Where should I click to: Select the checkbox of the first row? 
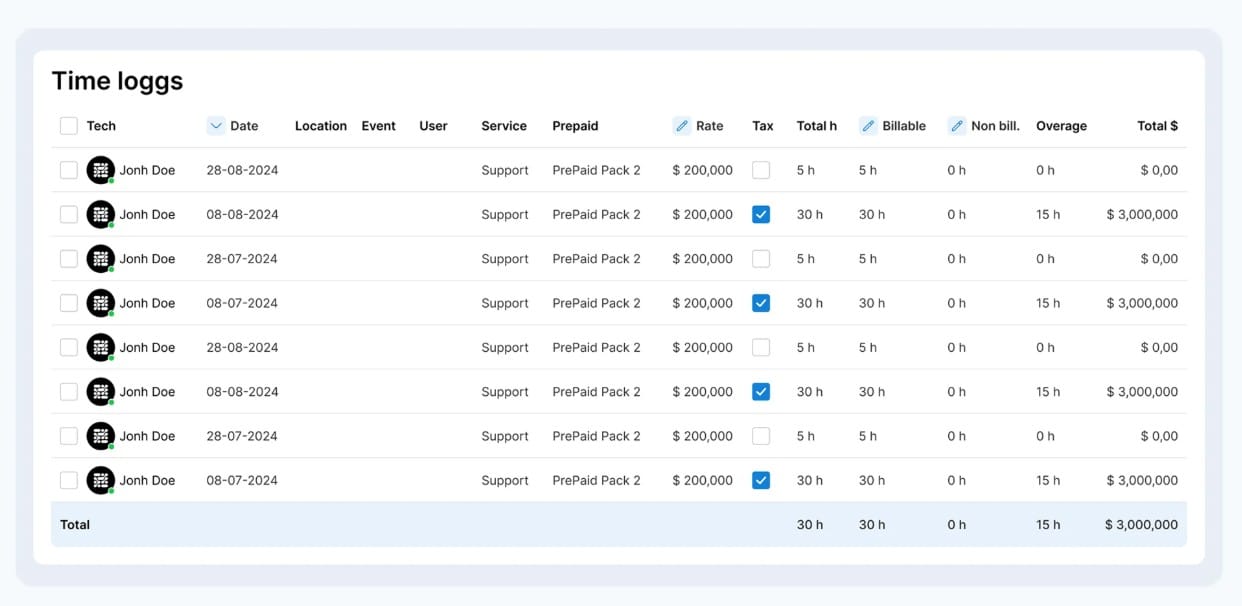pos(68,170)
